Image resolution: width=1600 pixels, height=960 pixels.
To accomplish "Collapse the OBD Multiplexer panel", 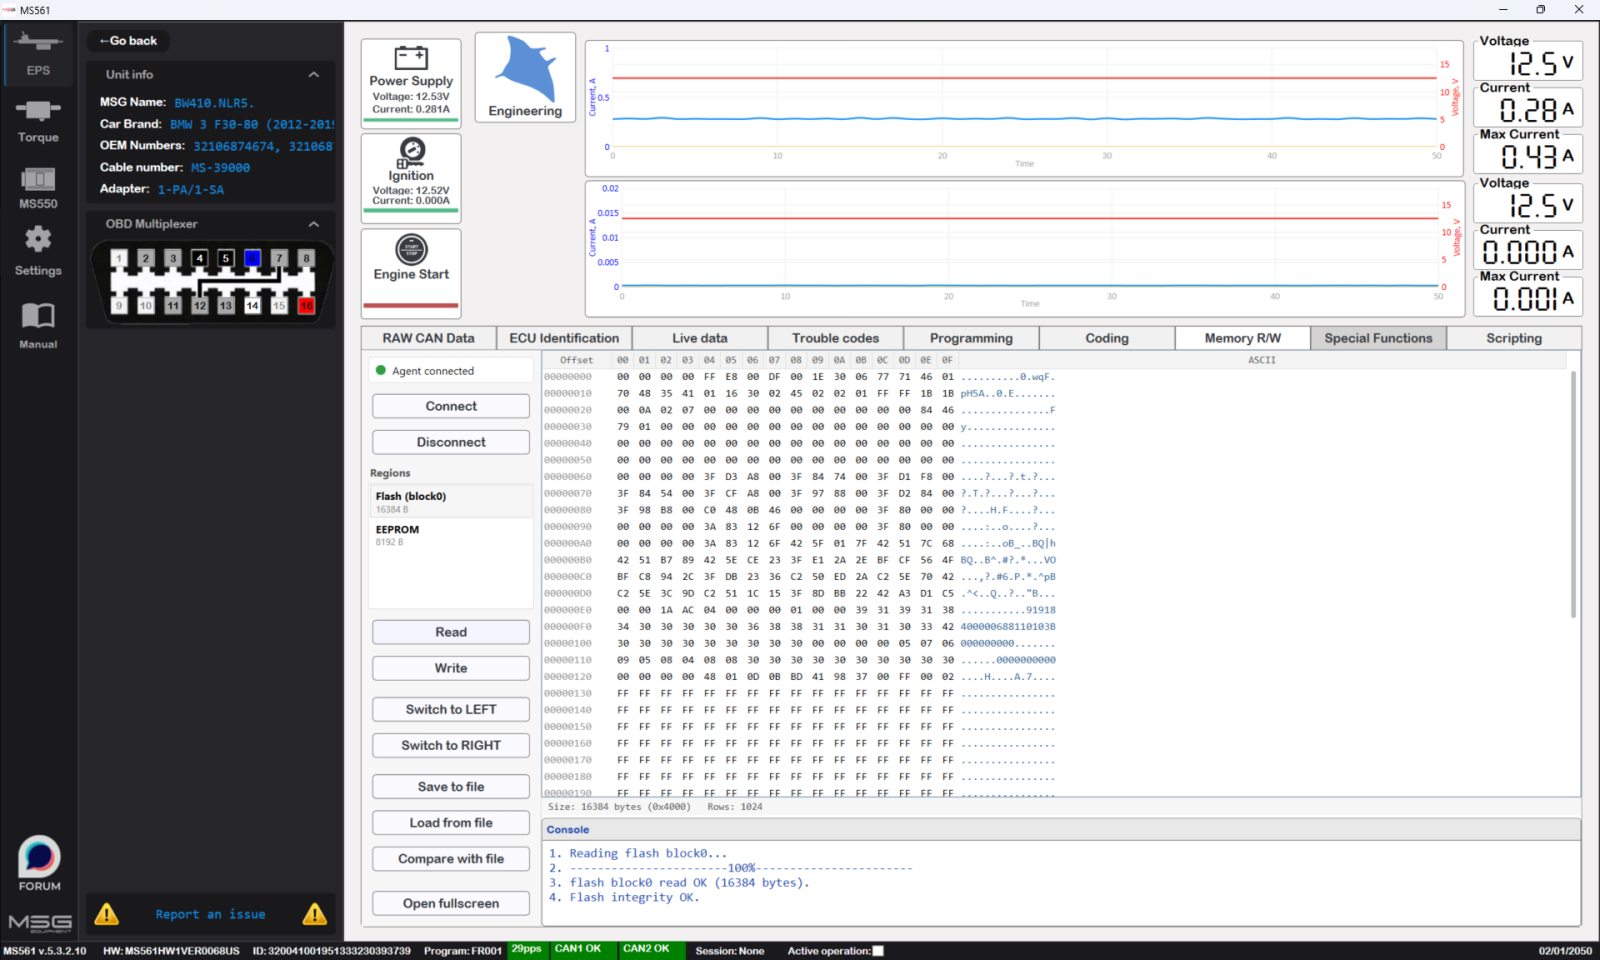I will pyautogui.click(x=314, y=224).
